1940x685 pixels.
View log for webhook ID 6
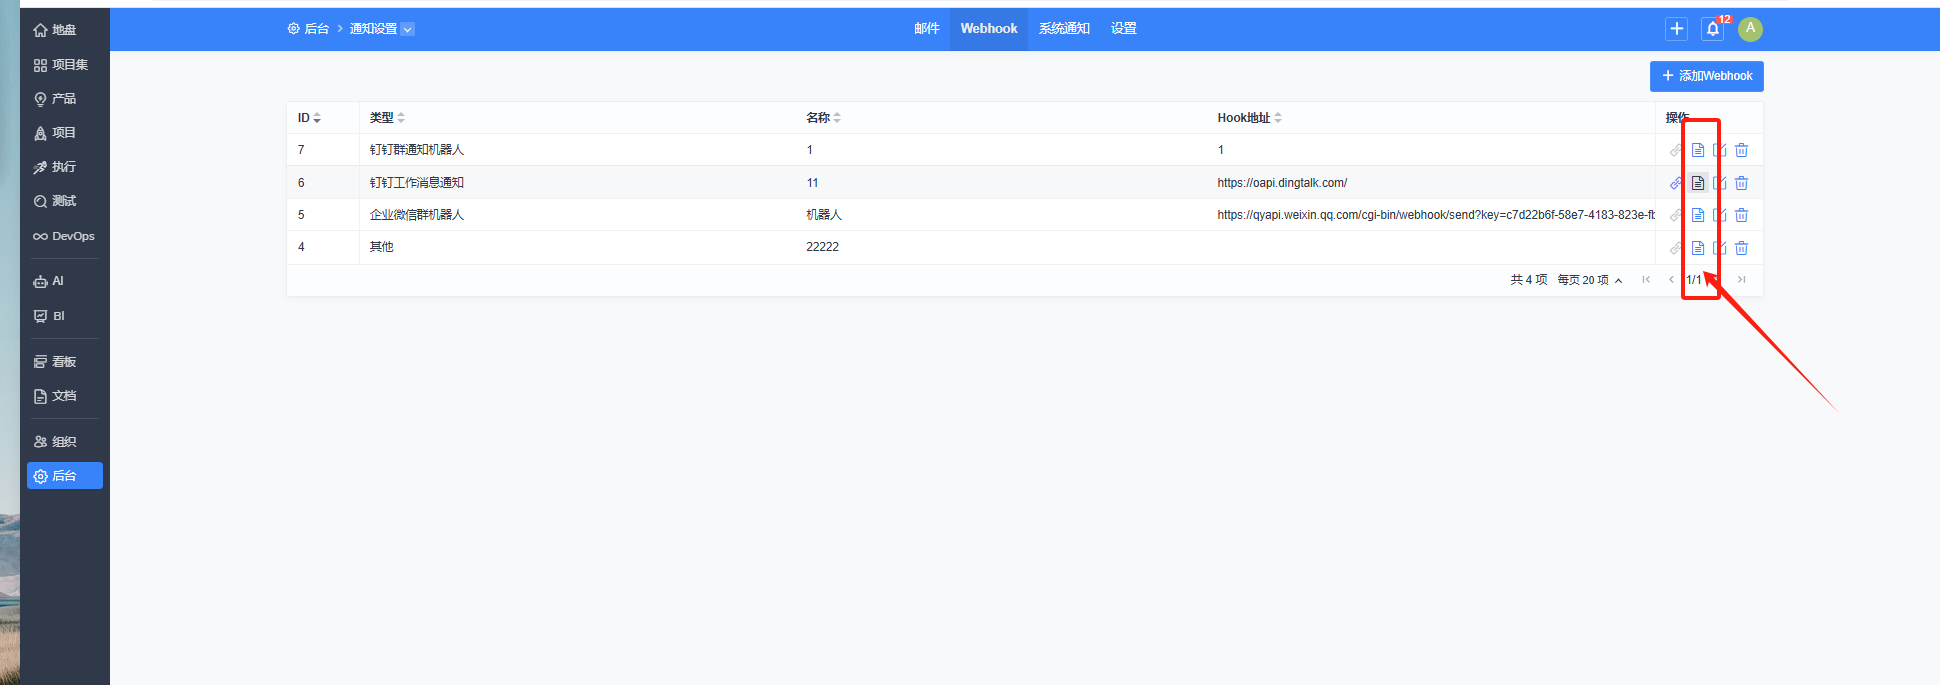(1698, 183)
